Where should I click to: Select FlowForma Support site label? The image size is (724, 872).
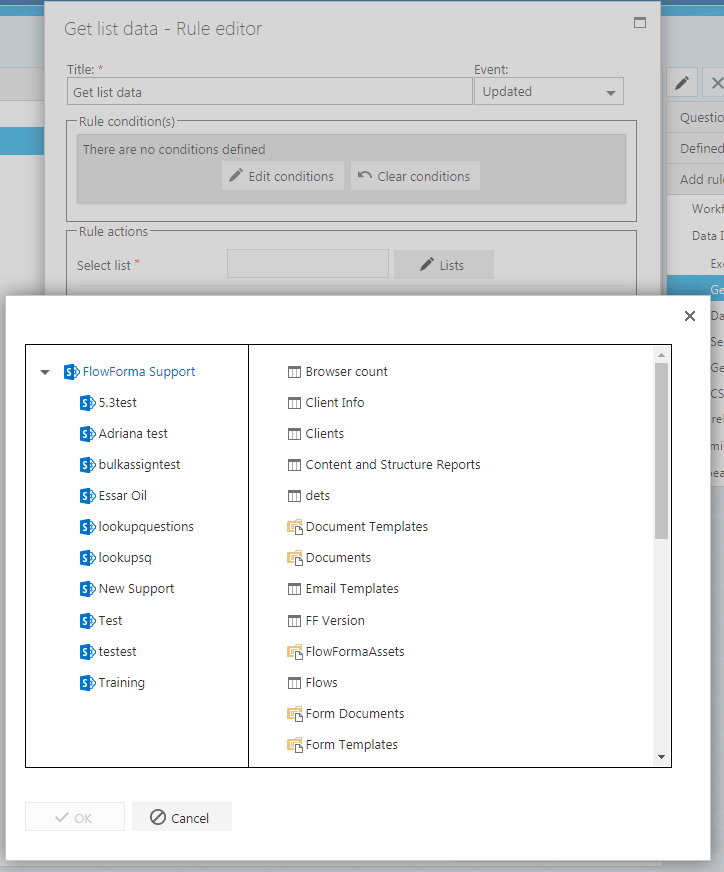(139, 371)
